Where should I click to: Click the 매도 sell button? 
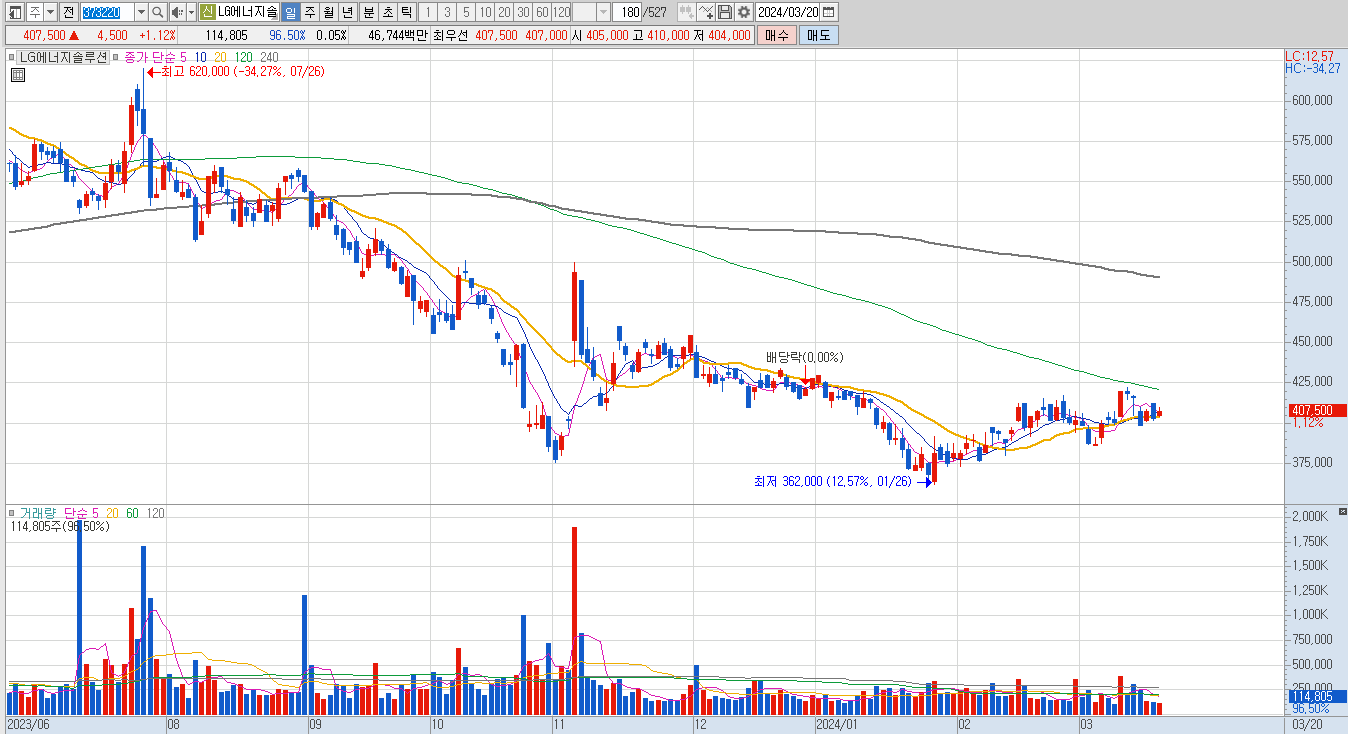pyautogui.click(x=818, y=35)
